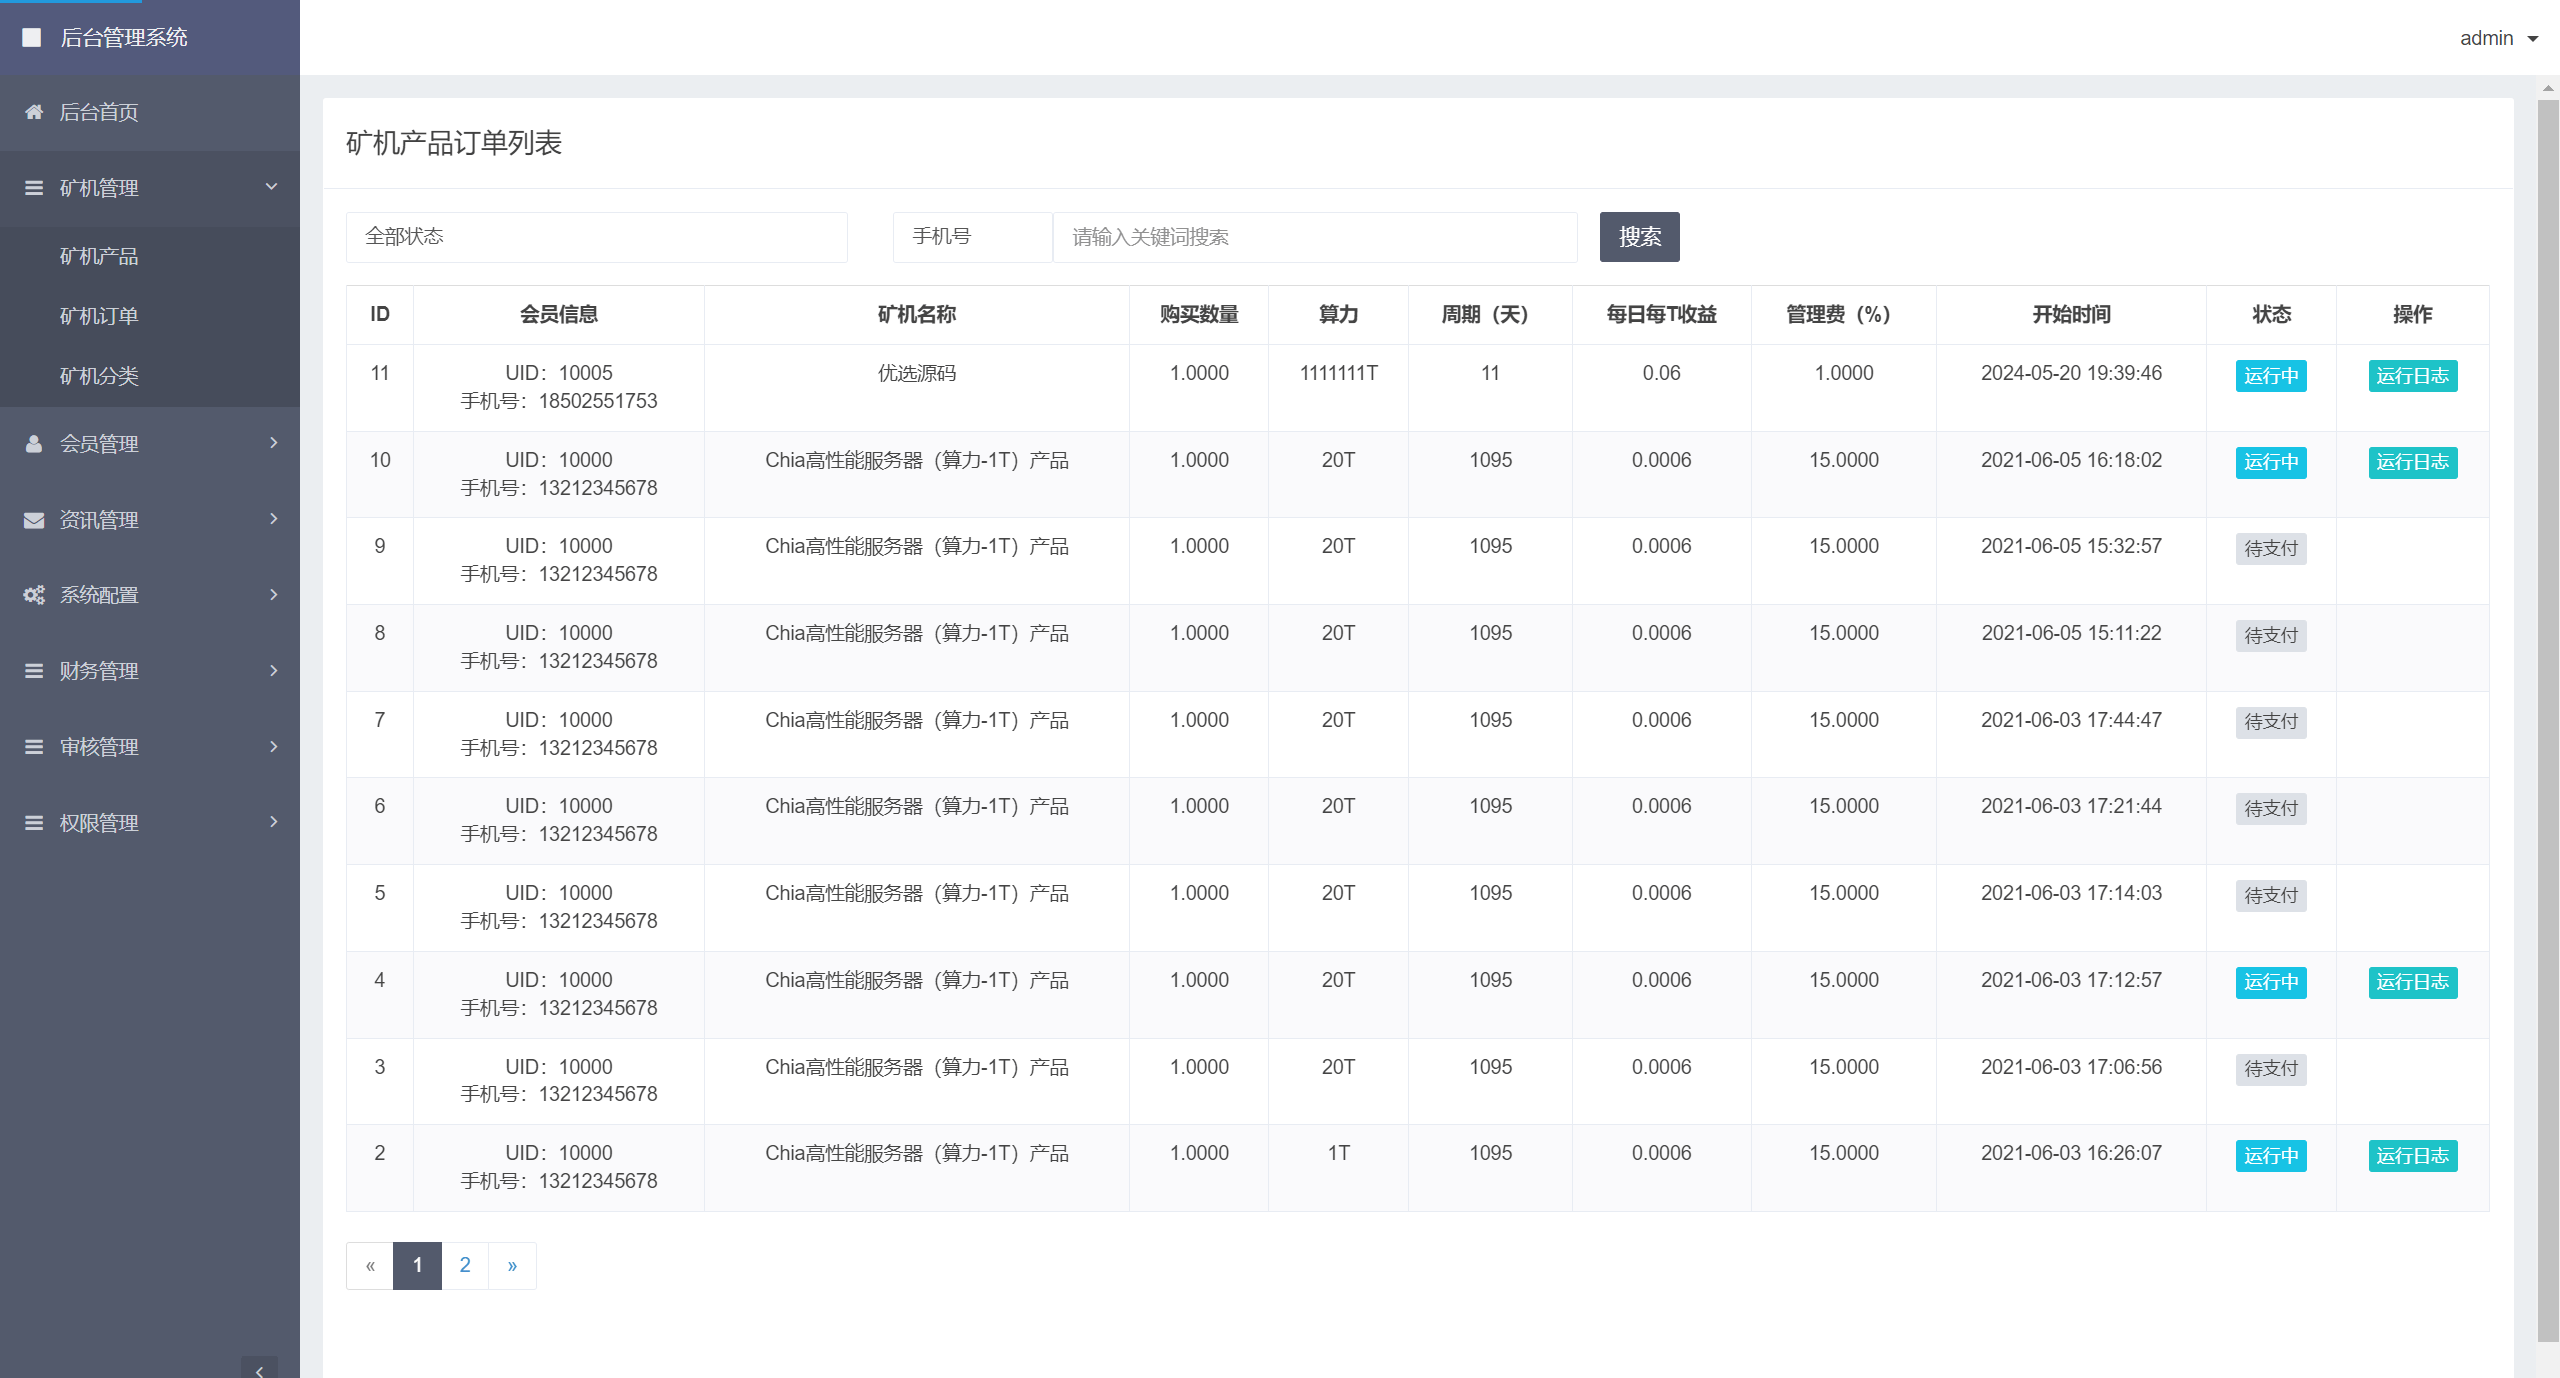Click the list icon beside 权限管理

[x=34, y=823]
